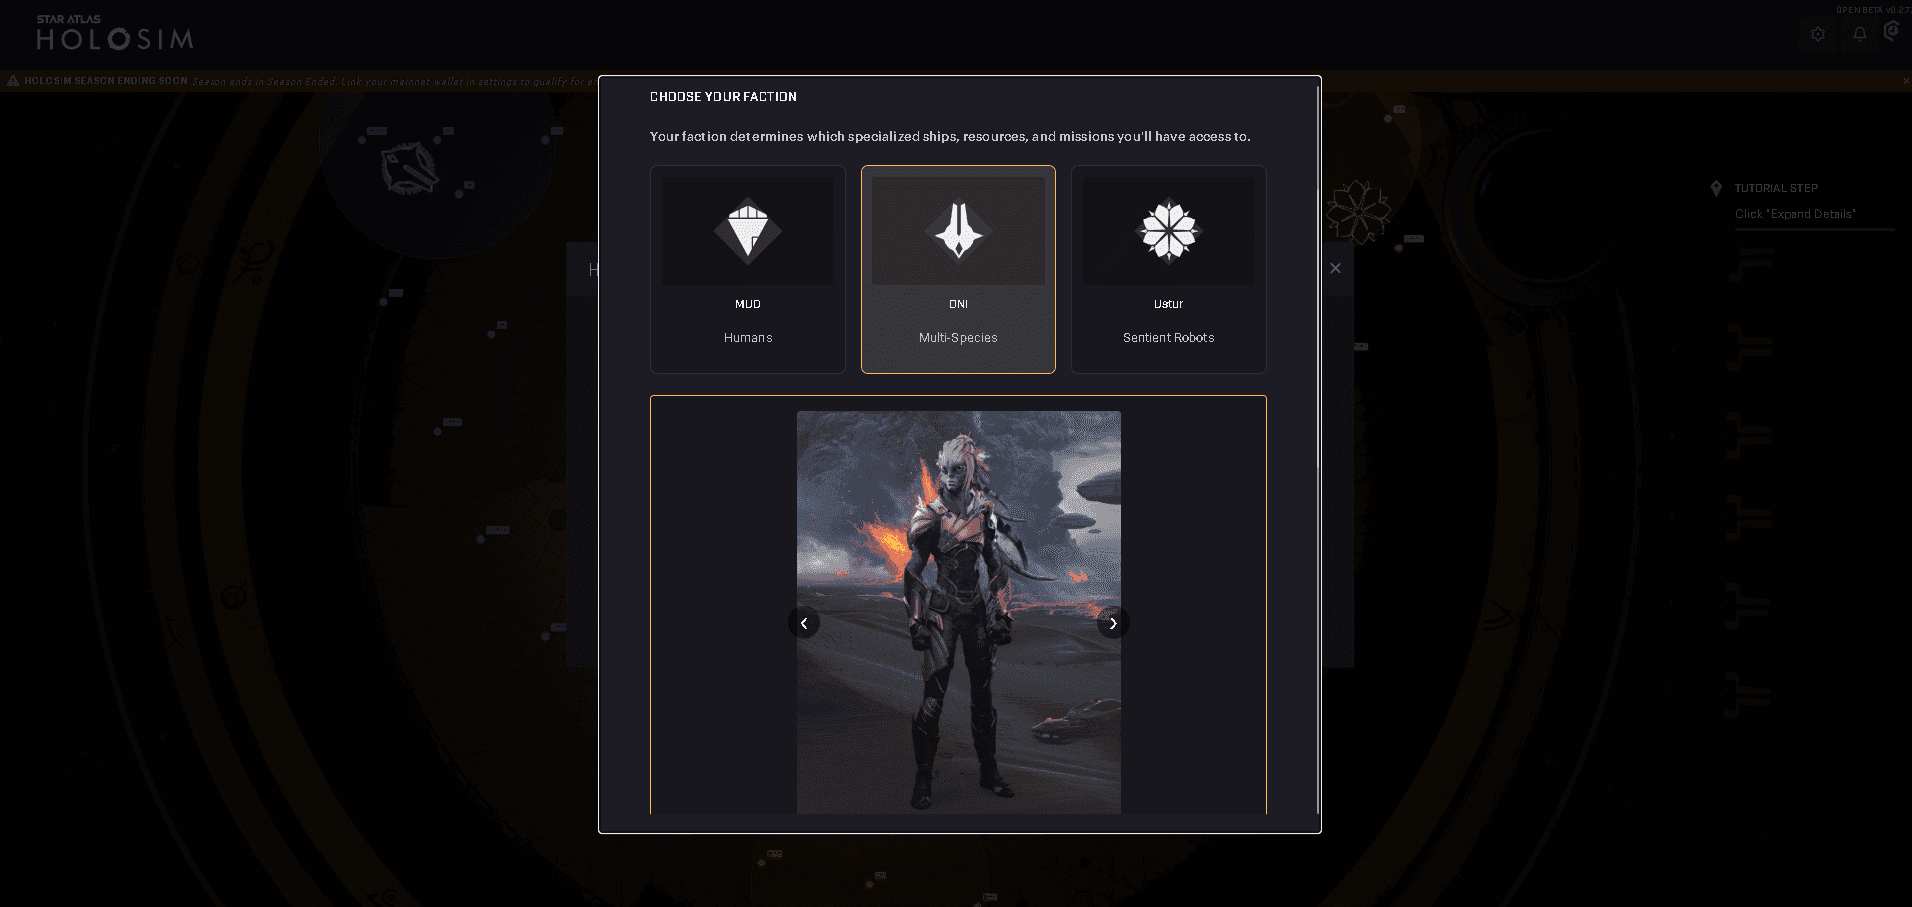The image size is (1912, 907).
Task: Click the MUD diamond faction emblem
Action: pyautogui.click(x=748, y=231)
